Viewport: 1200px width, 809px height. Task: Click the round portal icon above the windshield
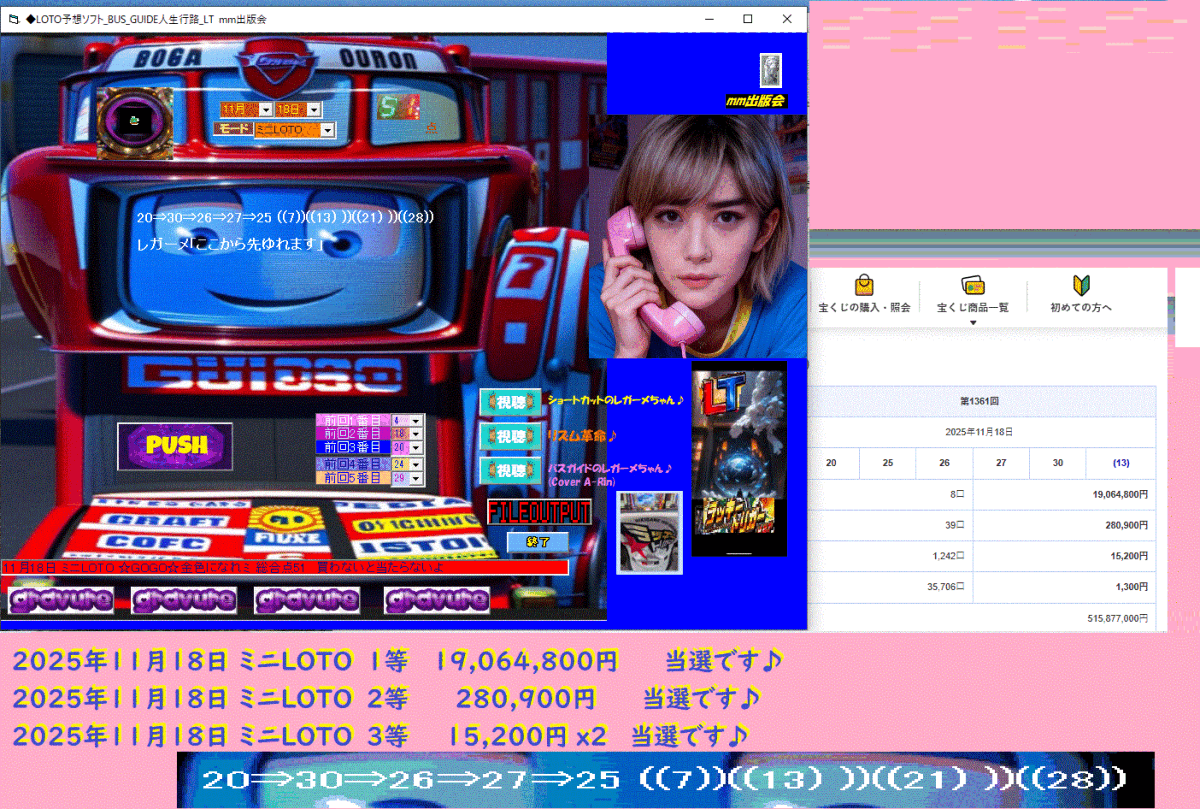click(135, 122)
